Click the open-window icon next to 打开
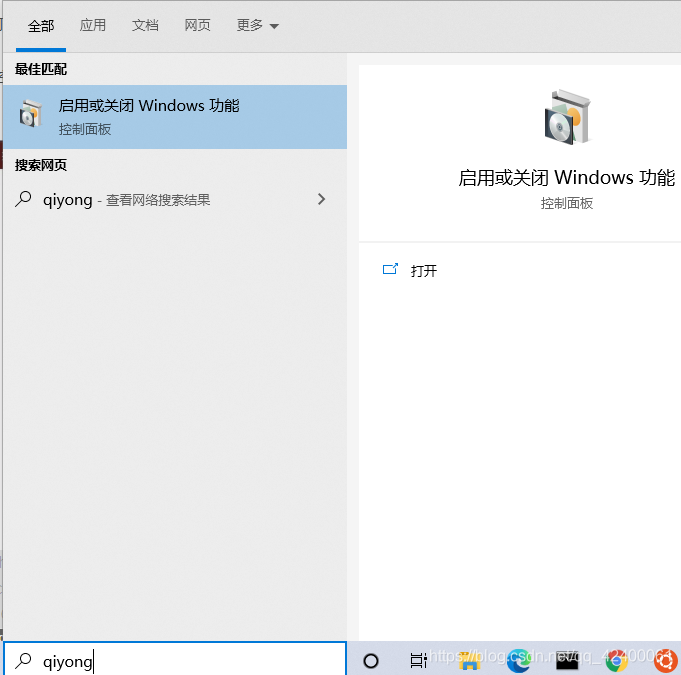The height and width of the screenshot is (675, 681). pyautogui.click(x=390, y=269)
